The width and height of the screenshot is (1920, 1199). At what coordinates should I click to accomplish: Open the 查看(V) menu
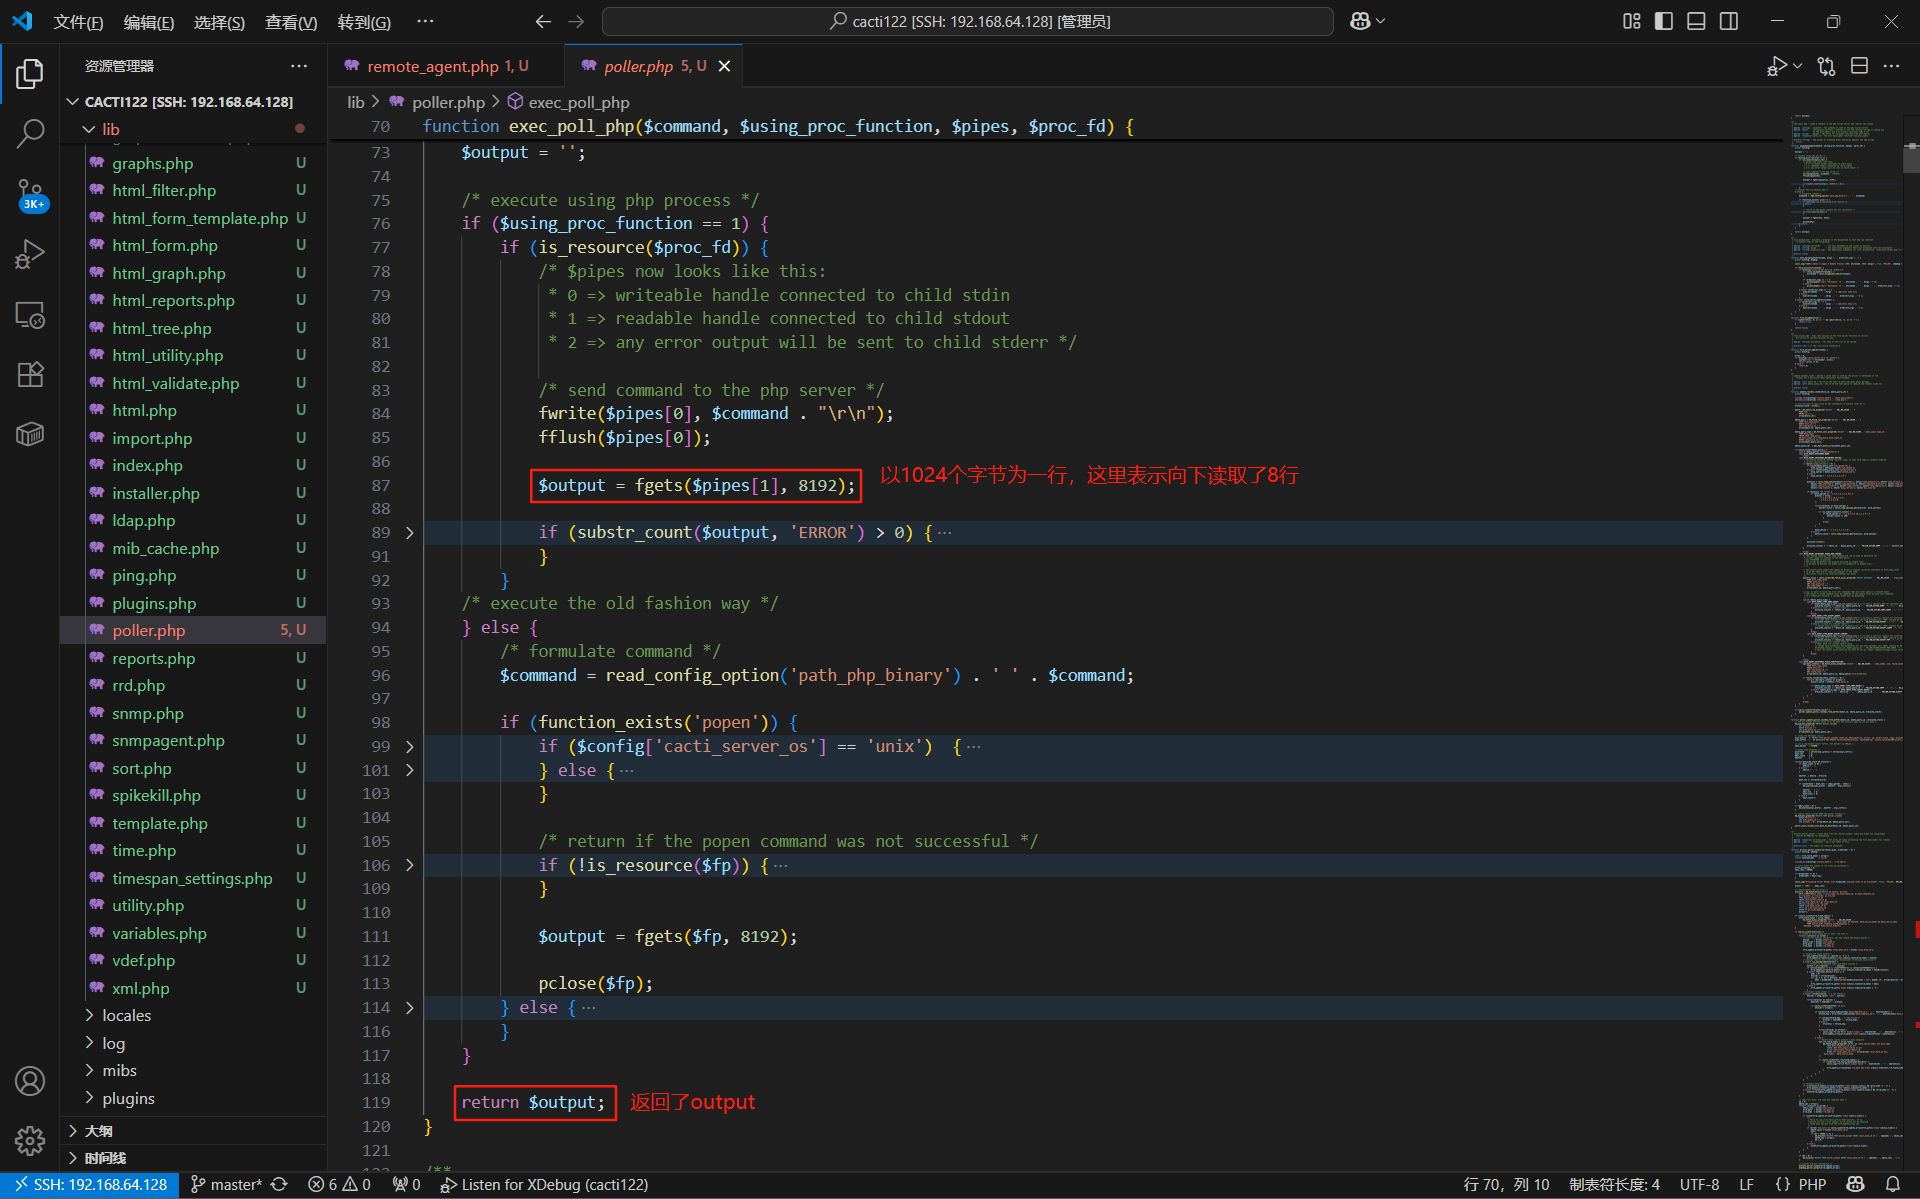[291, 21]
